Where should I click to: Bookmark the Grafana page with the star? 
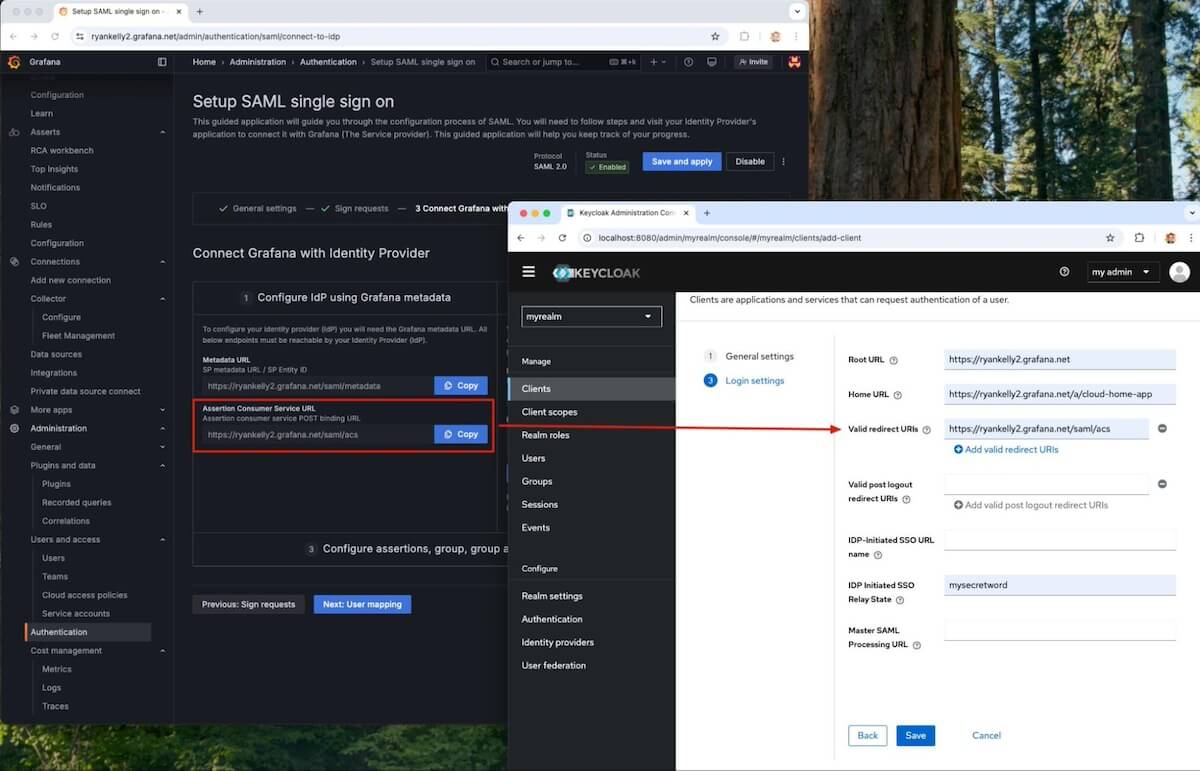715,36
